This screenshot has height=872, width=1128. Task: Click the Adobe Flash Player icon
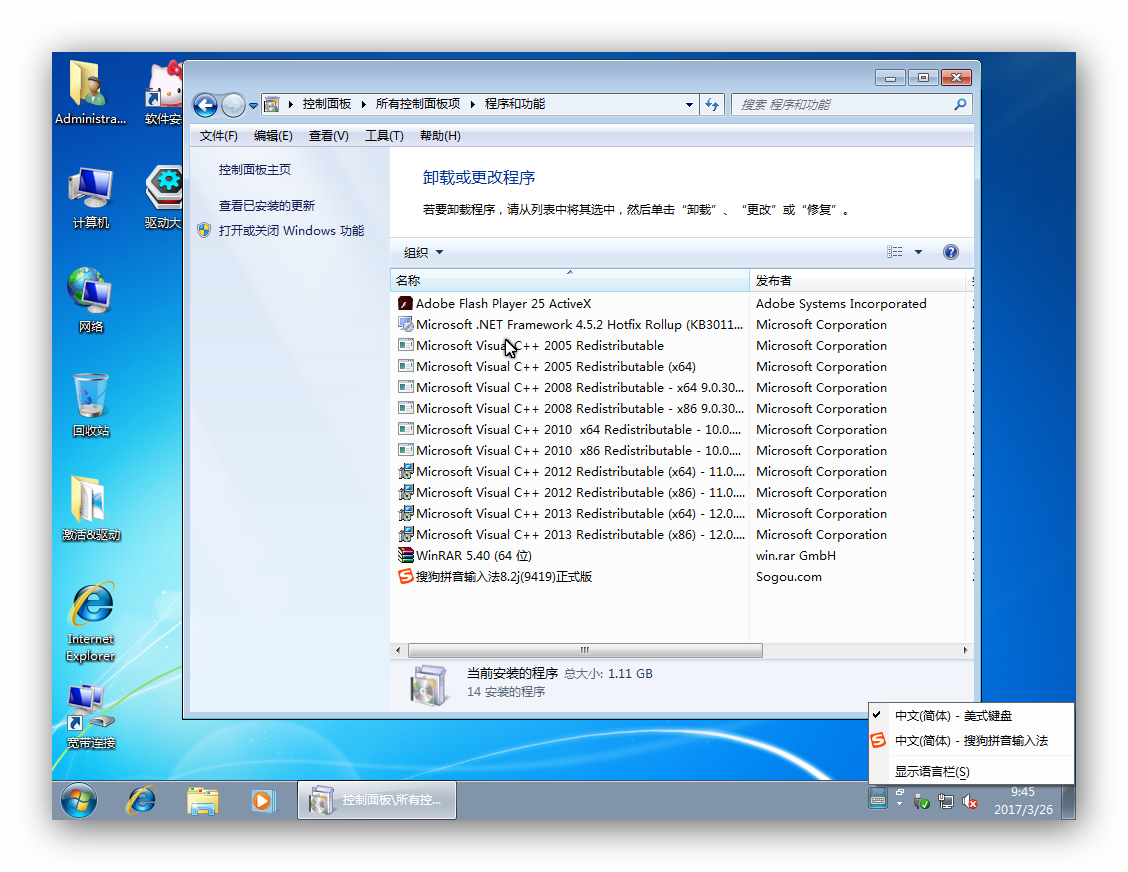click(406, 304)
